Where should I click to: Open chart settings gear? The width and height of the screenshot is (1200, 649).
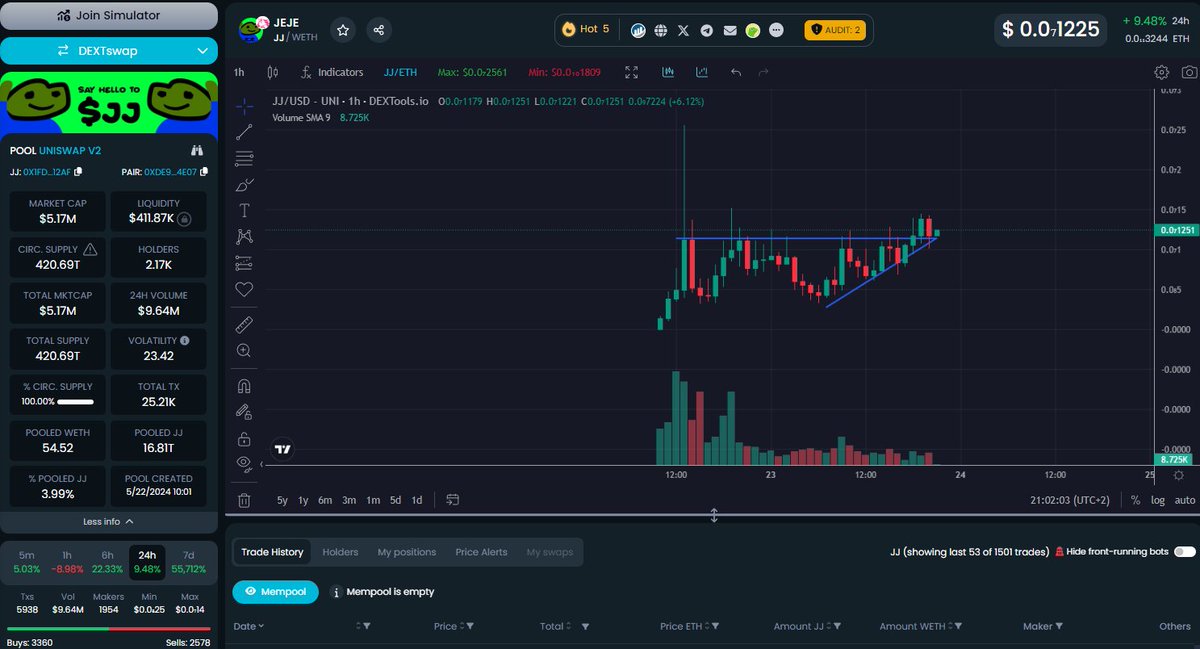(x=1161, y=72)
